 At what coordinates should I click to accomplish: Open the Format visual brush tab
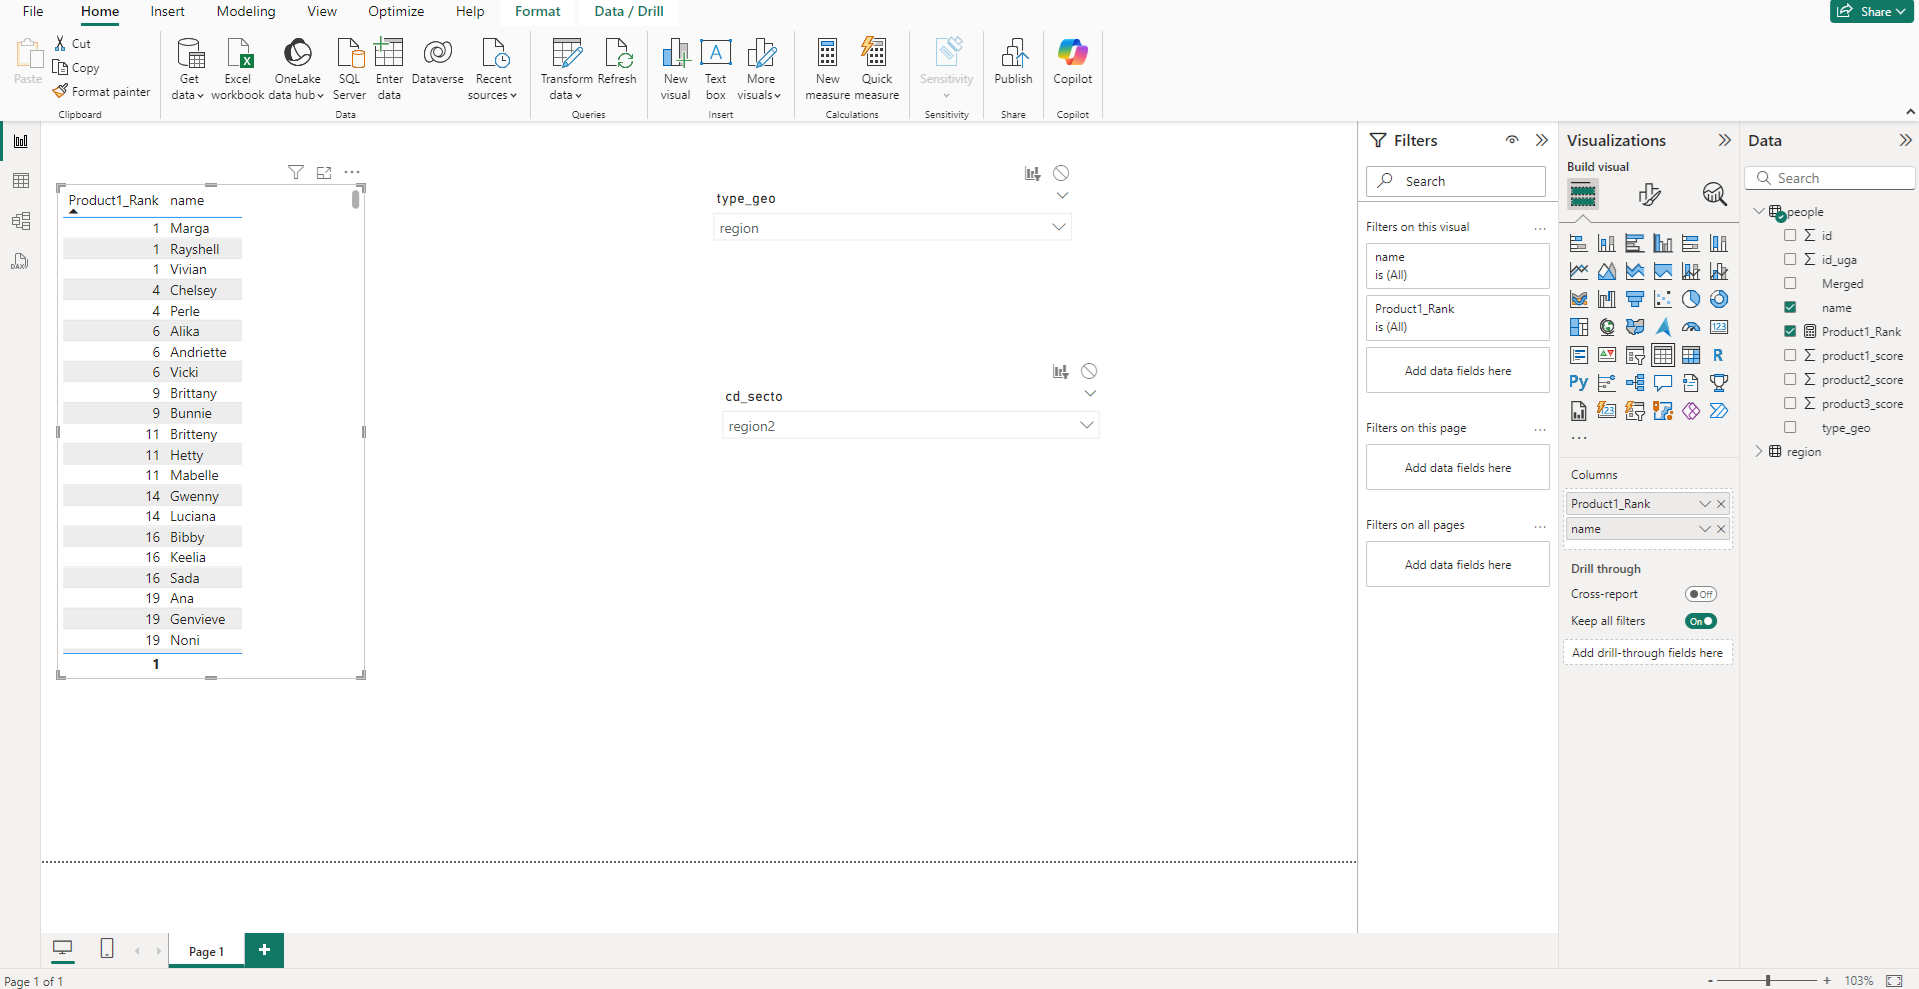1649,194
